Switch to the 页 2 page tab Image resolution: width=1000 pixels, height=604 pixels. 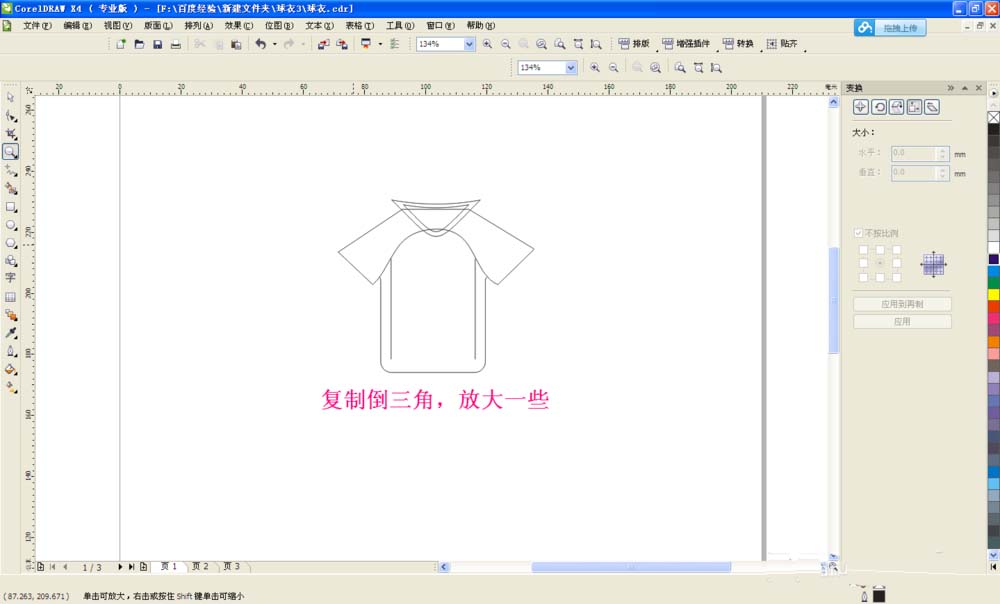[x=200, y=566]
